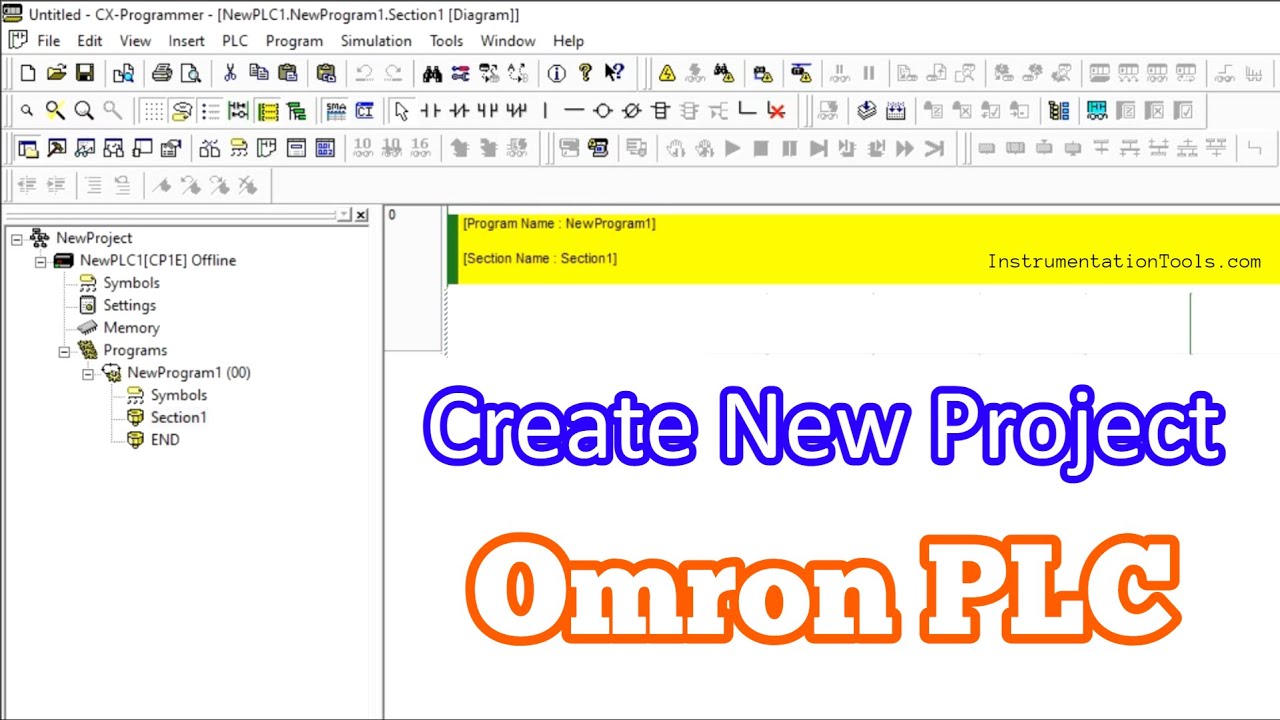The image size is (1280, 720).
Task: Open the Program menu
Action: (x=294, y=41)
